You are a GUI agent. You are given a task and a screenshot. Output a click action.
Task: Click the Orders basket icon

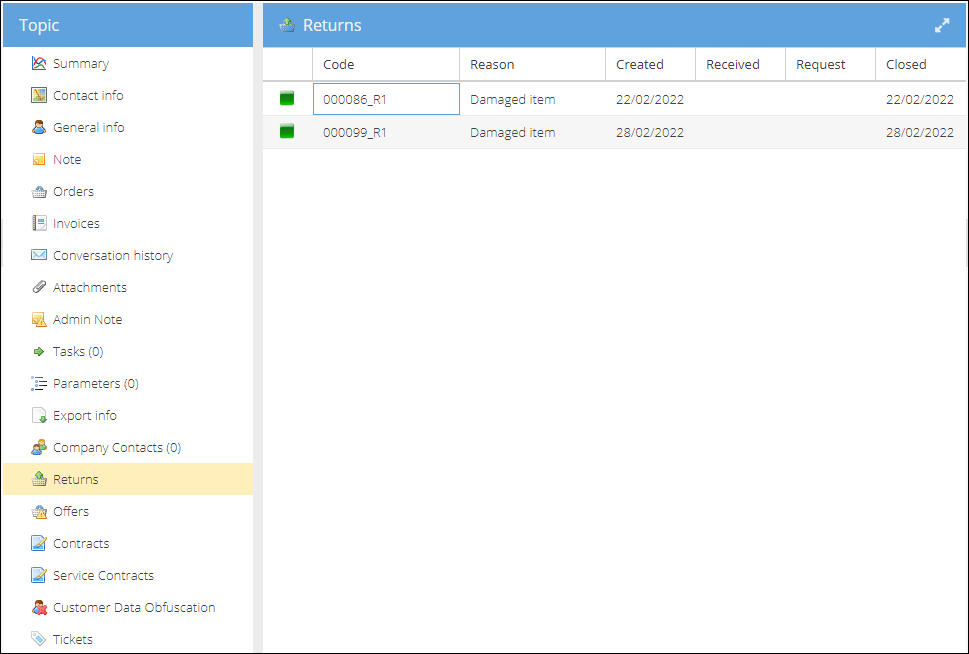[39, 192]
